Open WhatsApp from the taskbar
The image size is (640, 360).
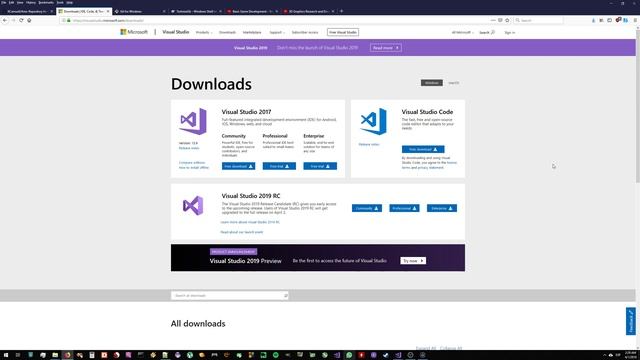(349, 355)
